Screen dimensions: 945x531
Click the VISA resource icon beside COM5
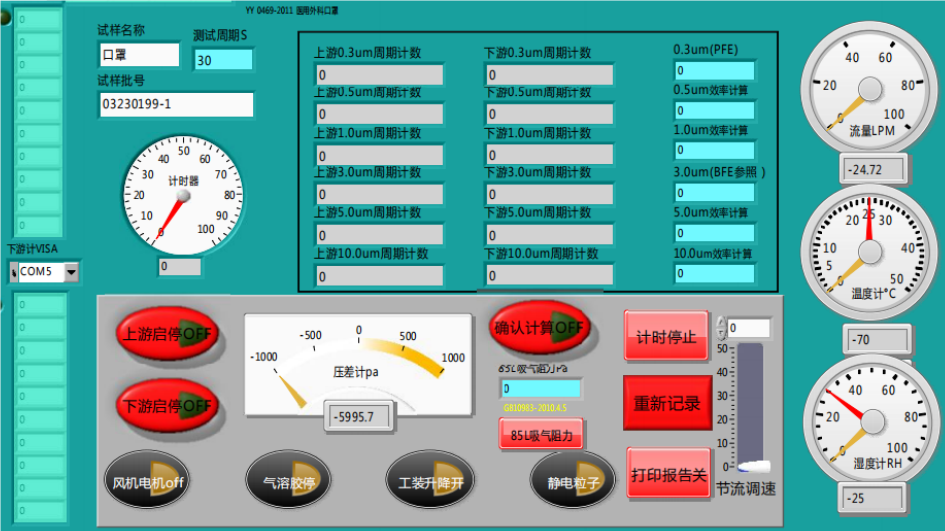13,272
